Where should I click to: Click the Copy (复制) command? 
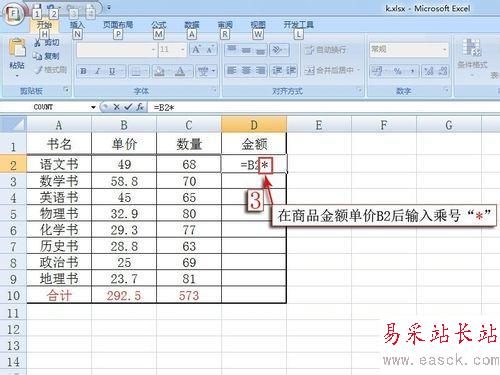coord(46,56)
